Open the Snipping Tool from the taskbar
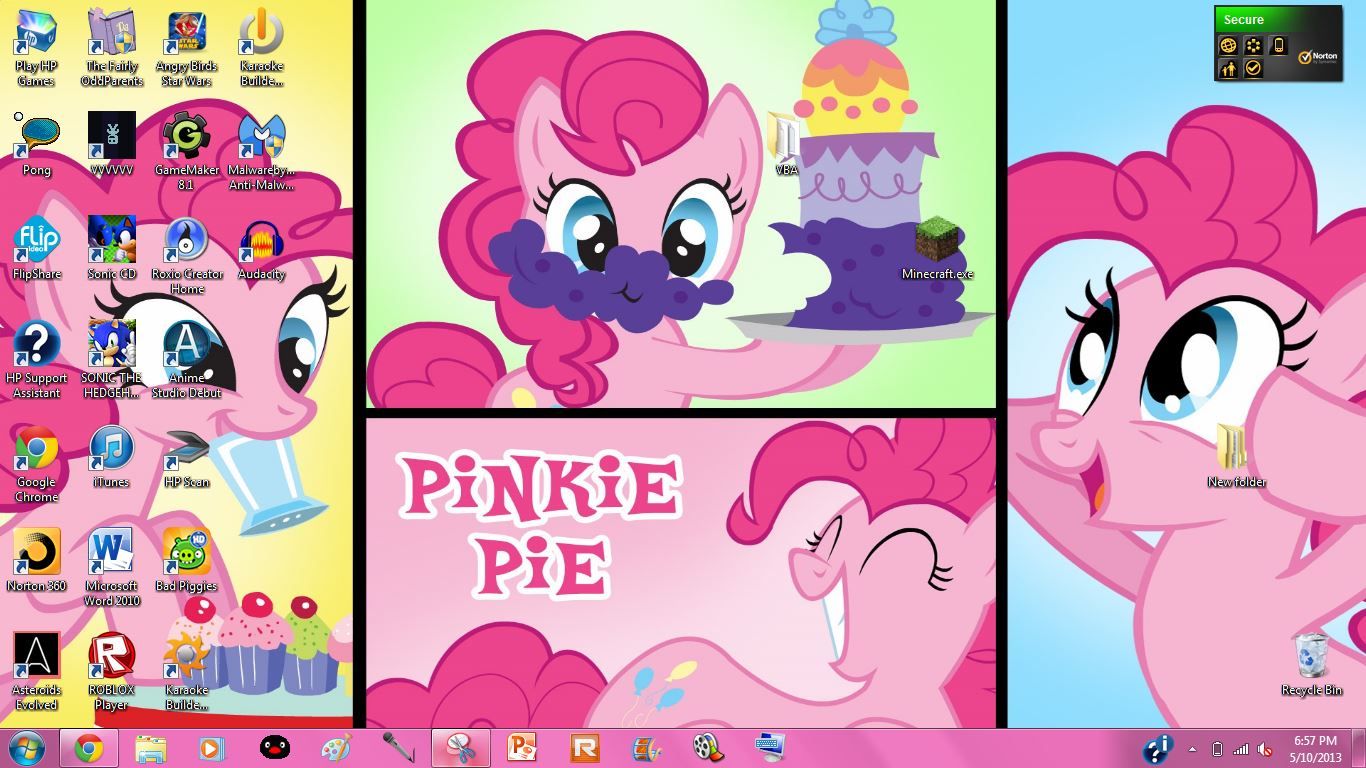 pyautogui.click(x=460, y=747)
